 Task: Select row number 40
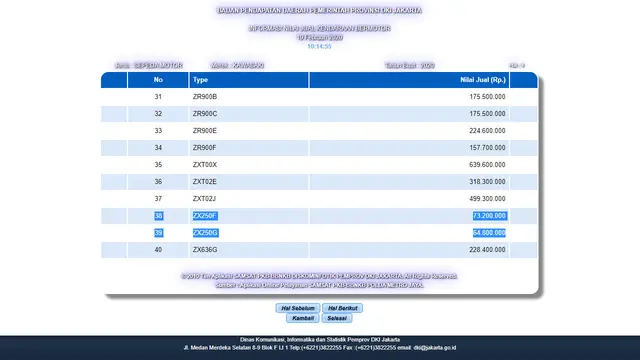pyautogui.click(x=158, y=250)
